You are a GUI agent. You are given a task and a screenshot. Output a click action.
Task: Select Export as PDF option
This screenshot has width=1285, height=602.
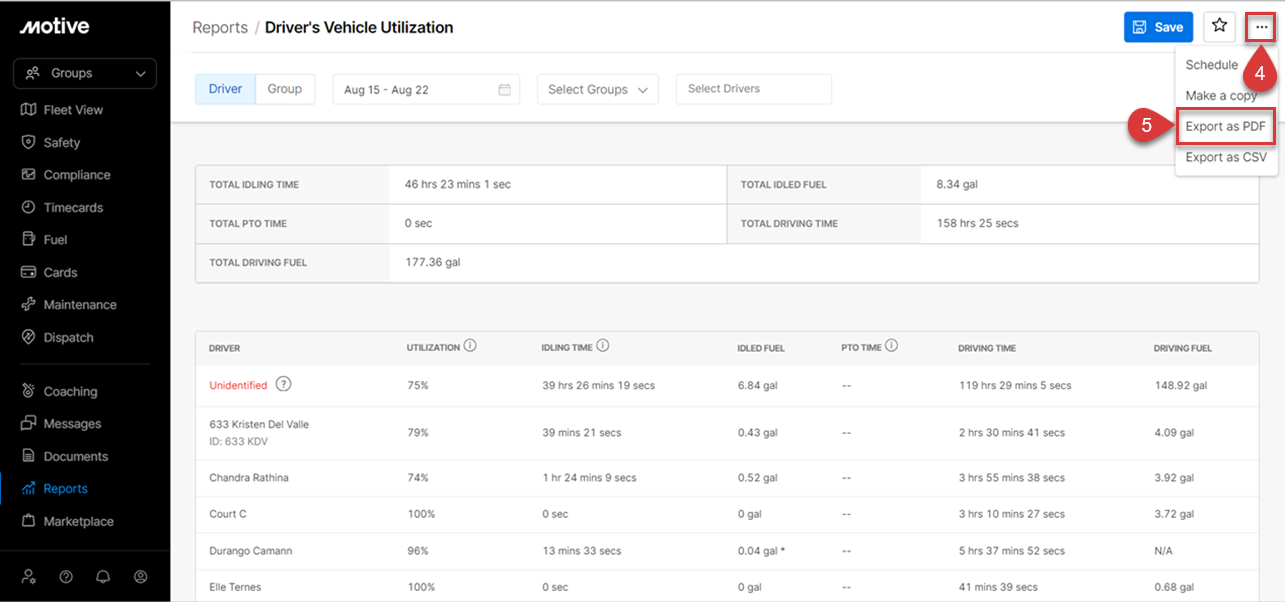(1226, 126)
